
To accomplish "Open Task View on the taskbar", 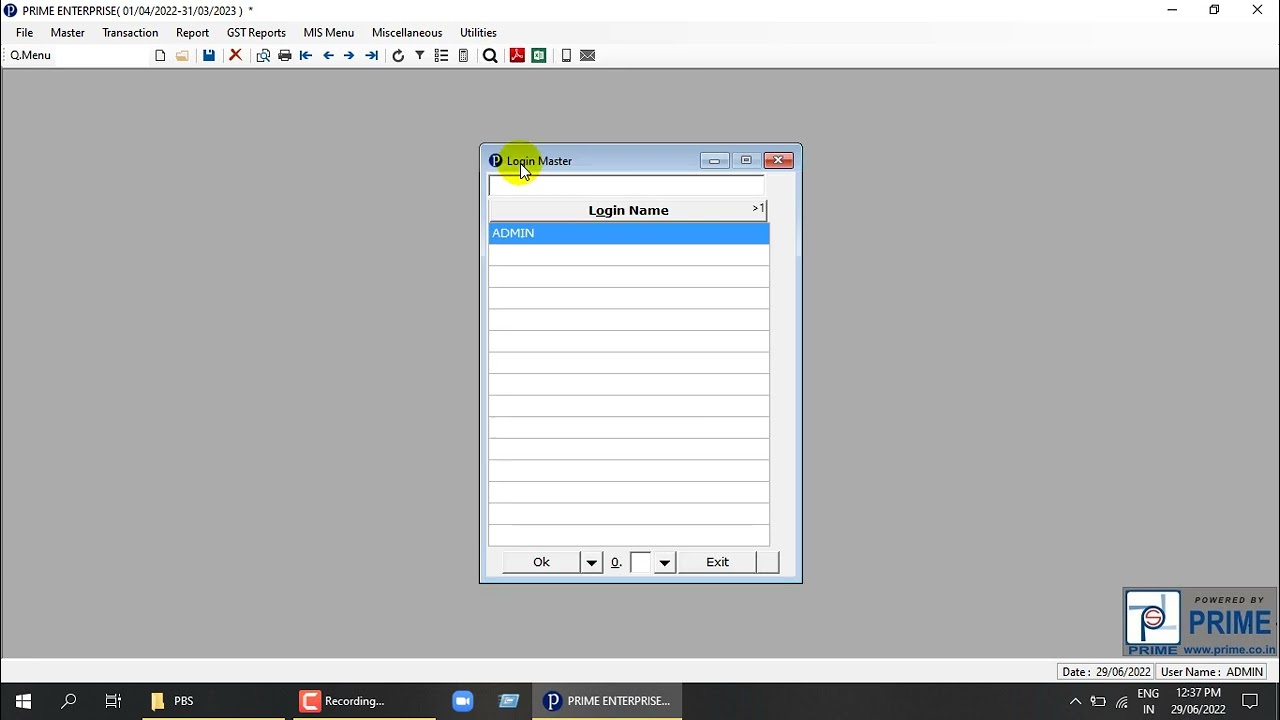I will point(113,701).
